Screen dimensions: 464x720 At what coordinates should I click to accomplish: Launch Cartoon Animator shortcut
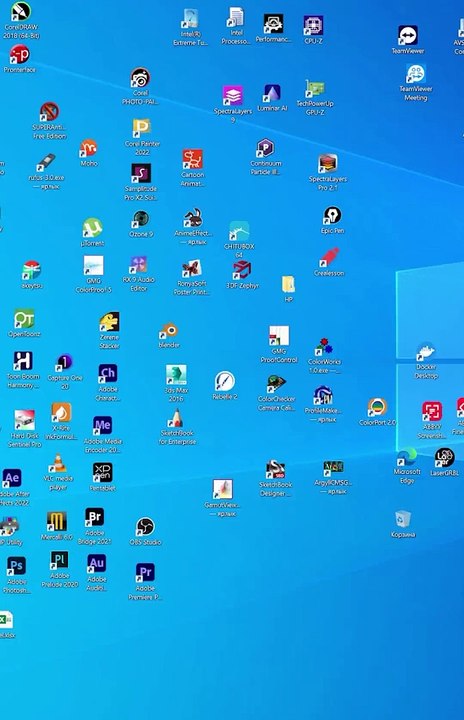(192, 160)
